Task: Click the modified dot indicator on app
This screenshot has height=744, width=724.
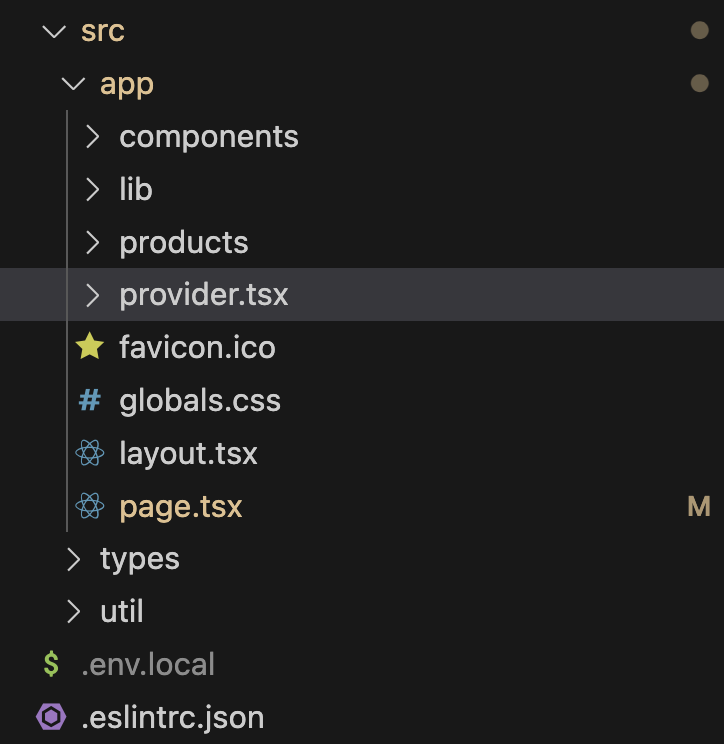Action: (699, 84)
